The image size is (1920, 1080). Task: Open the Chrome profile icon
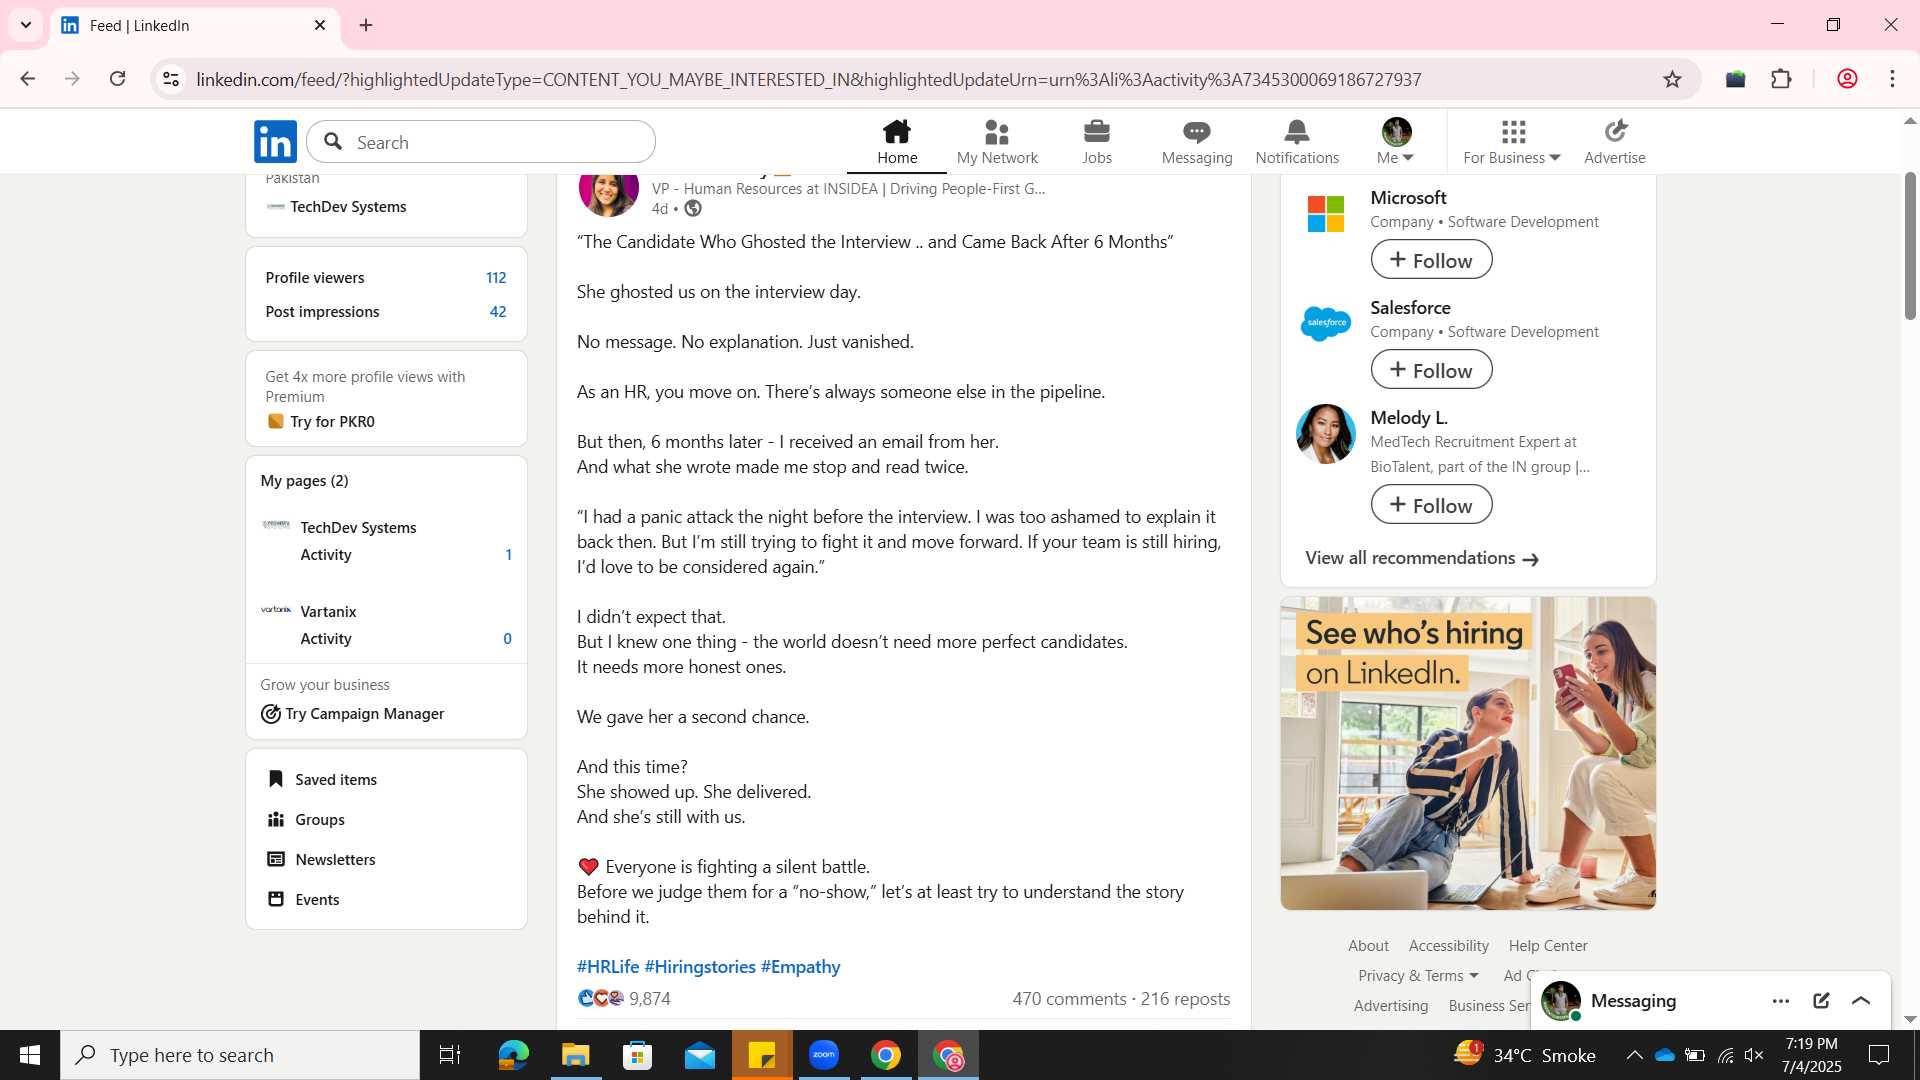click(x=1847, y=79)
